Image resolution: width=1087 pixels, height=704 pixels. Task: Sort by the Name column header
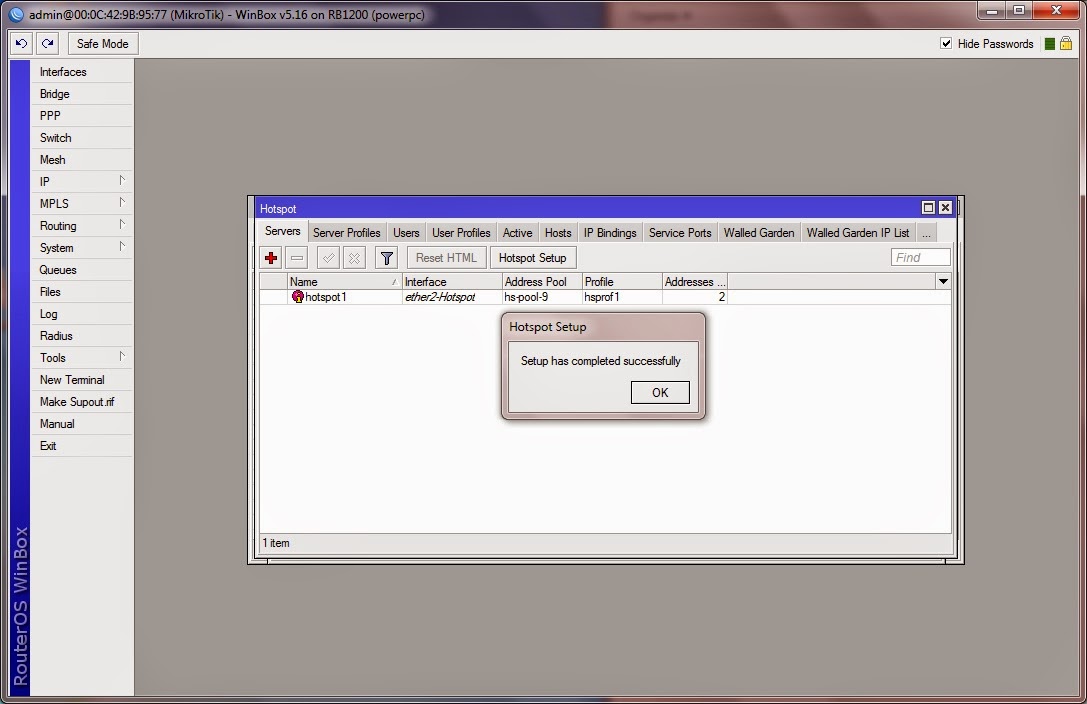click(345, 282)
